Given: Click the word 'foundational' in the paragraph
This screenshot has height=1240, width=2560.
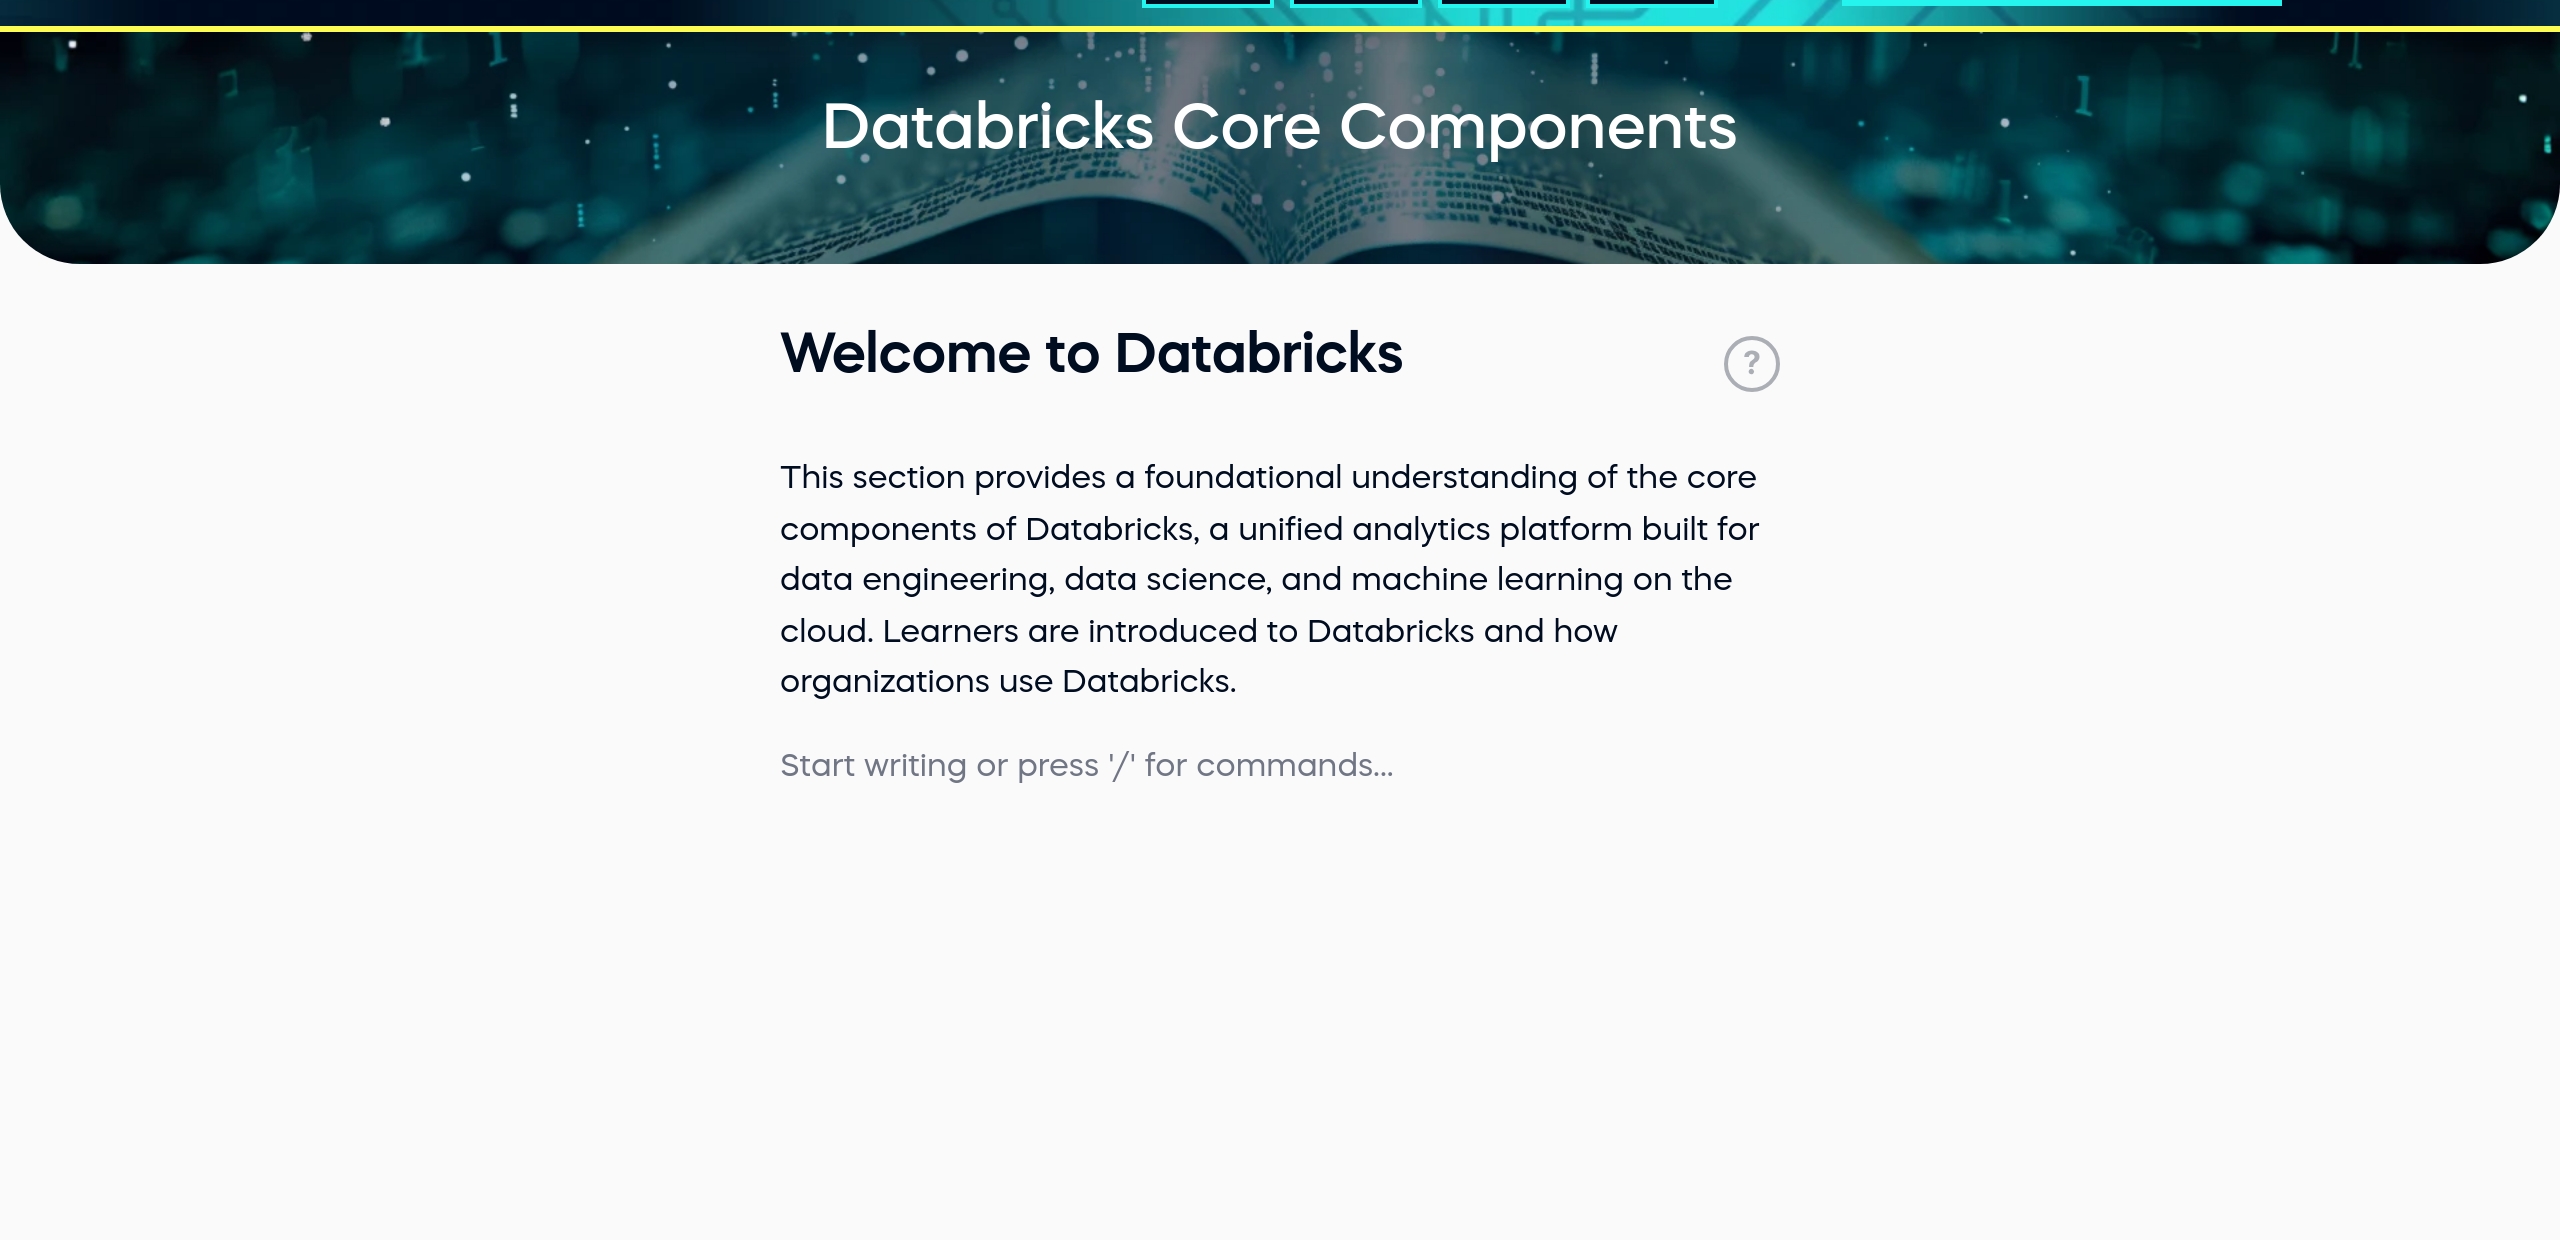Looking at the screenshot, I should (x=1242, y=478).
